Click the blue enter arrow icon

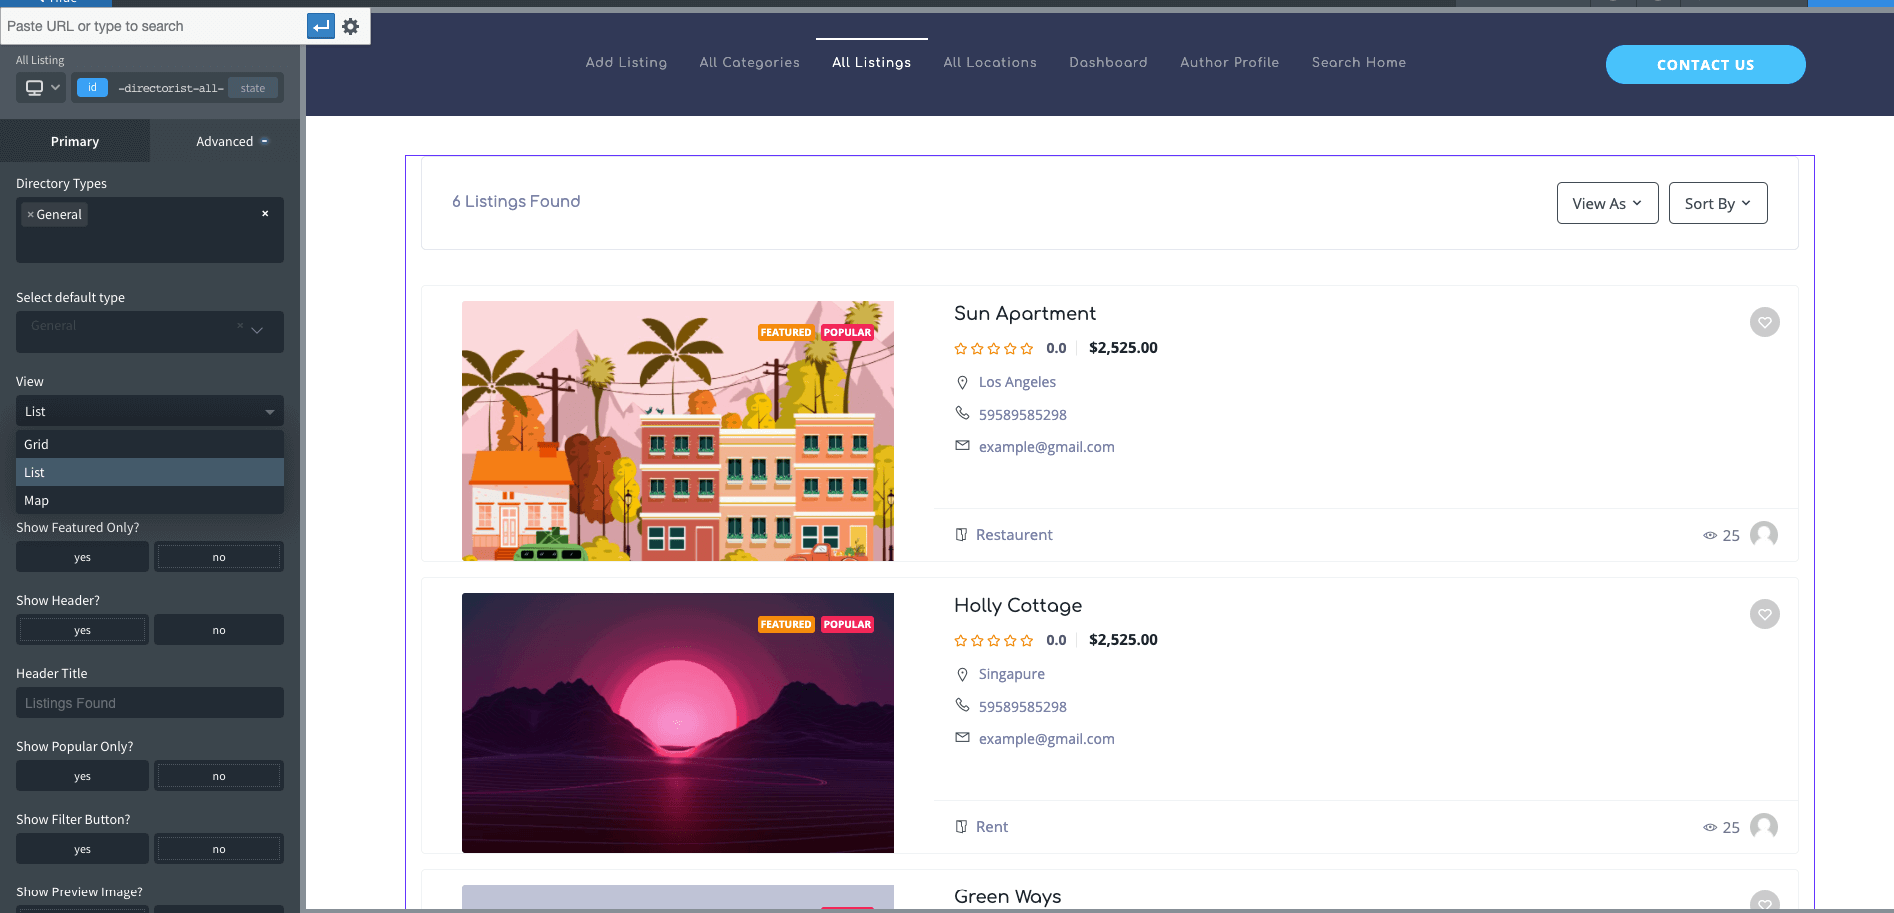320,27
